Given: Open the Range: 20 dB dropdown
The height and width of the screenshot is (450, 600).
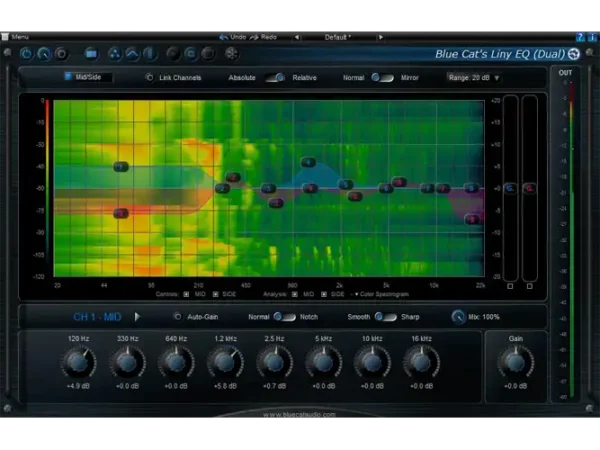Looking at the screenshot, I should click(x=474, y=78).
